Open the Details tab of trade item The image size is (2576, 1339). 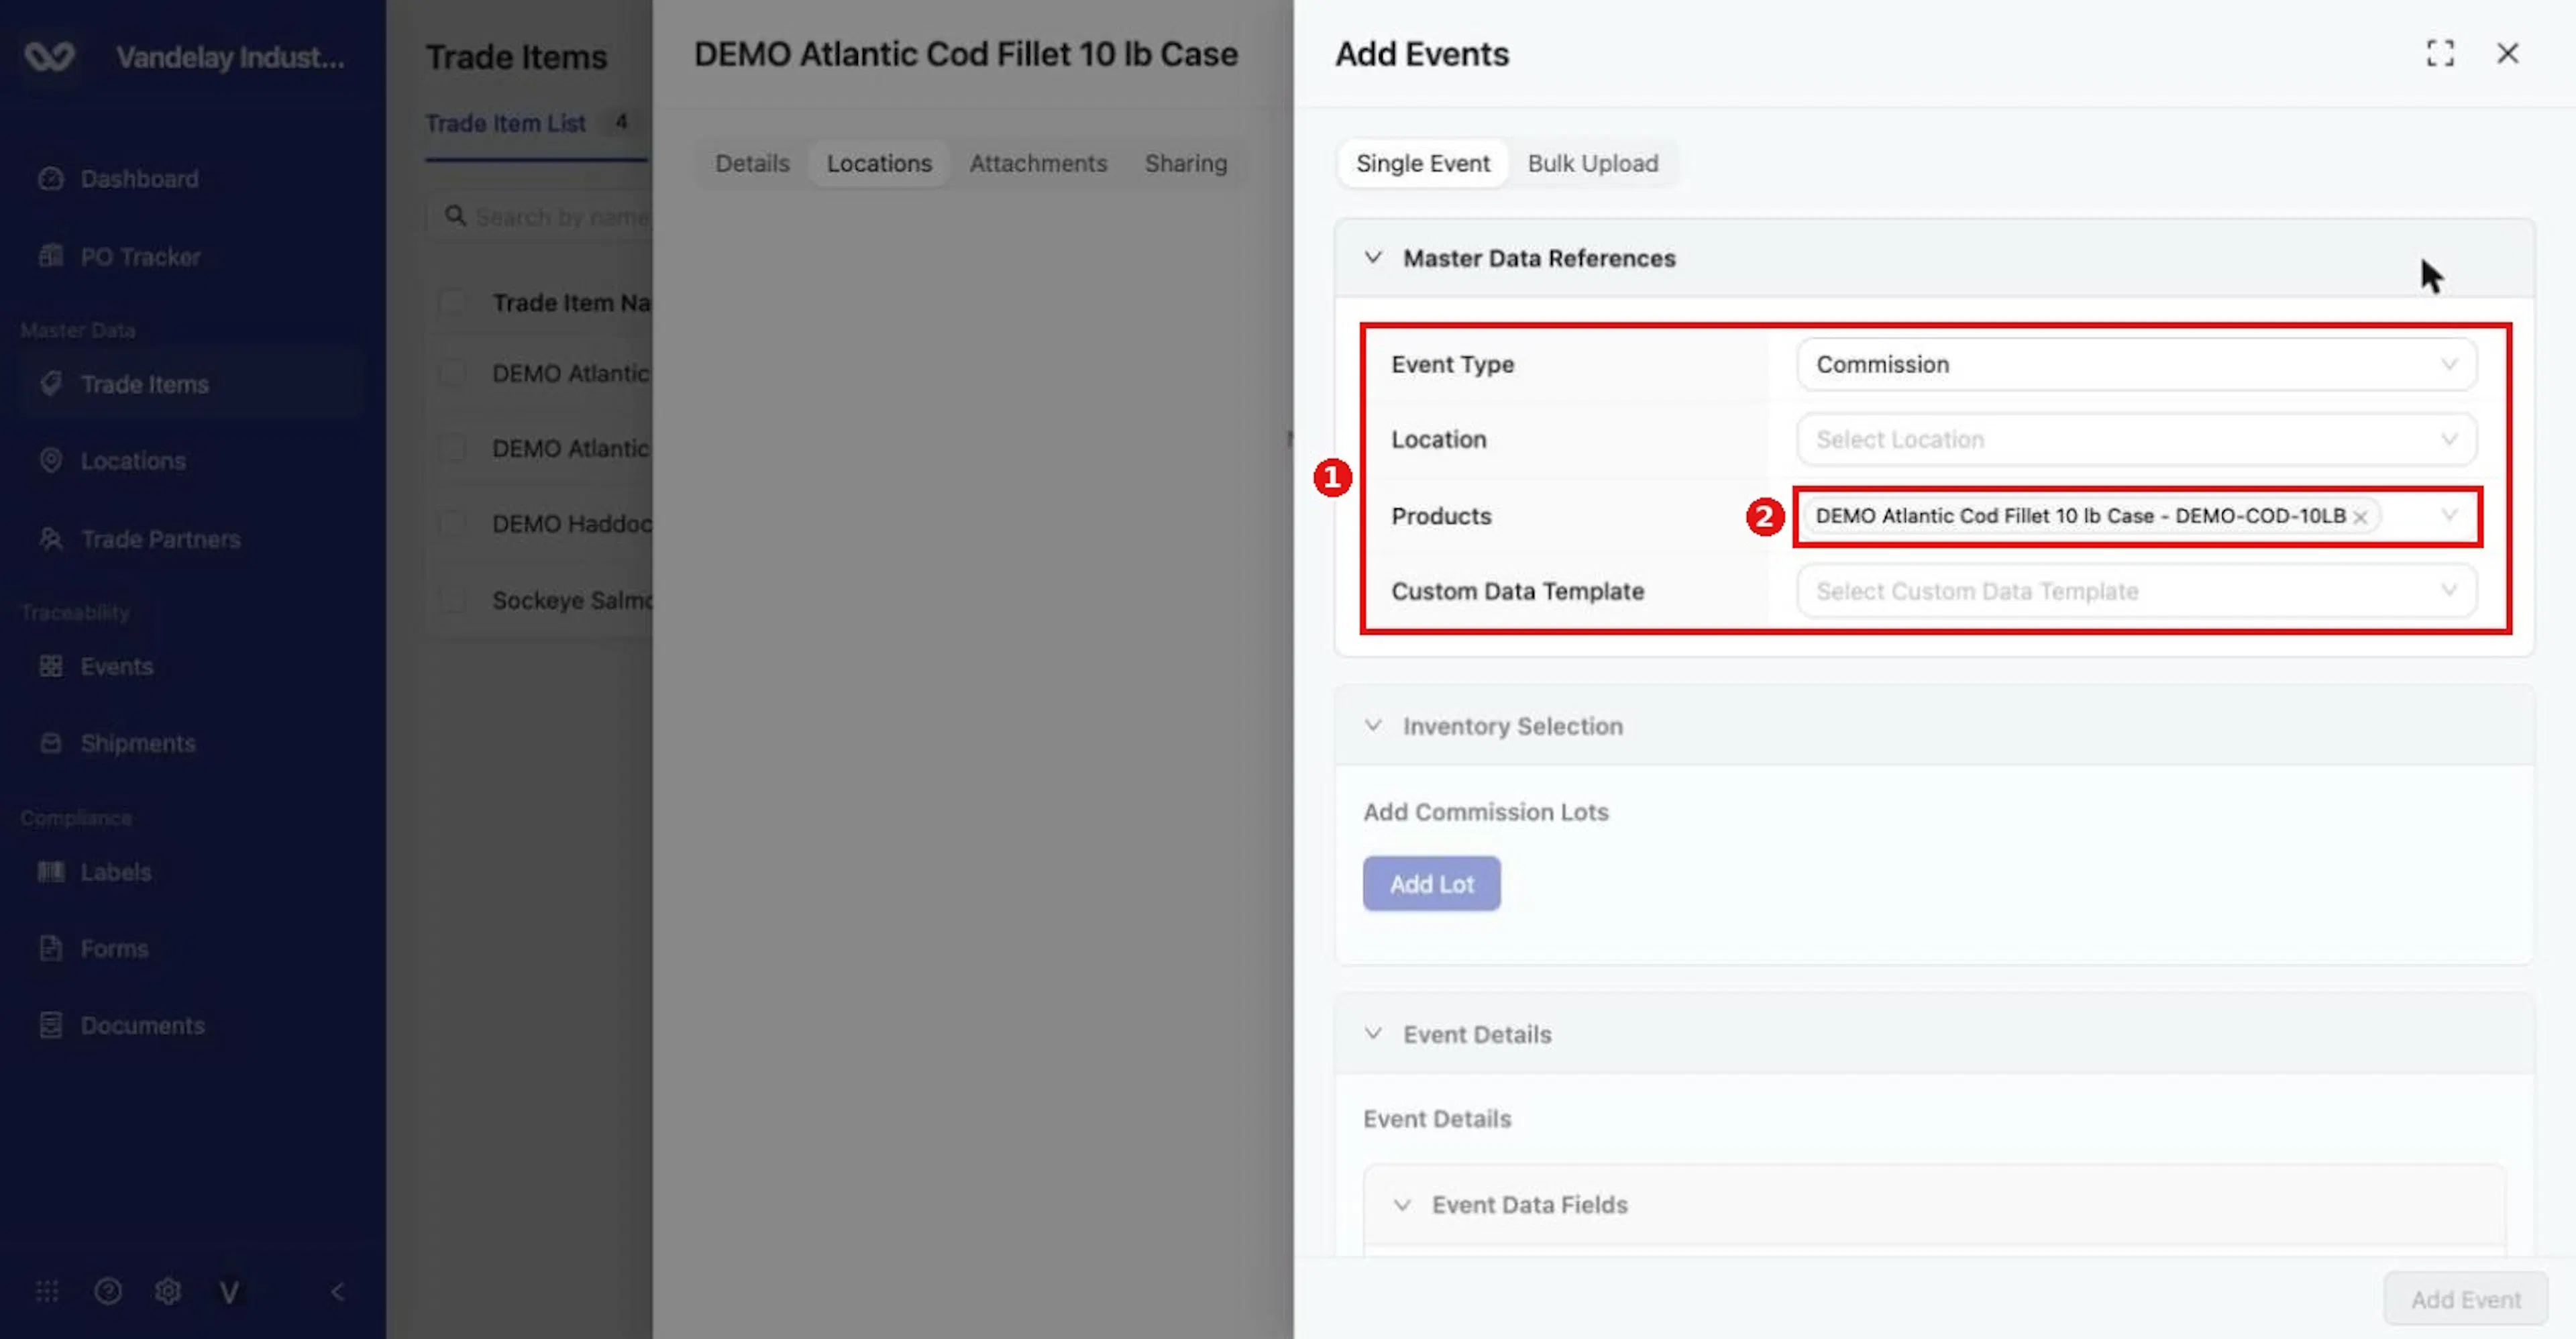[x=752, y=163]
